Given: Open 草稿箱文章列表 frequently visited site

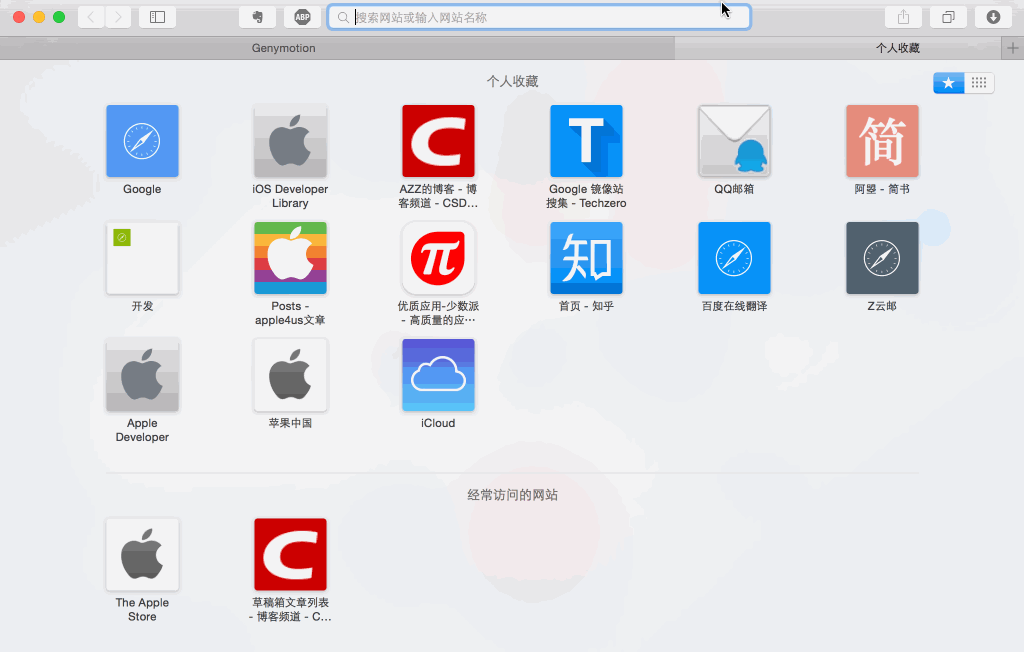Looking at the screenshot, I should [x=291, y=555].
